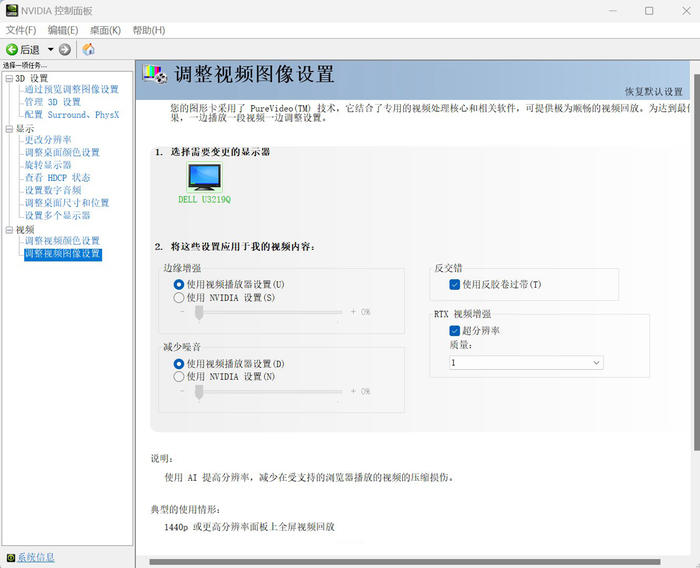This screenshot has height=568, width=700.
Task: Maximize the NVIDIA control panel window
Action: (x=649, y=10)
